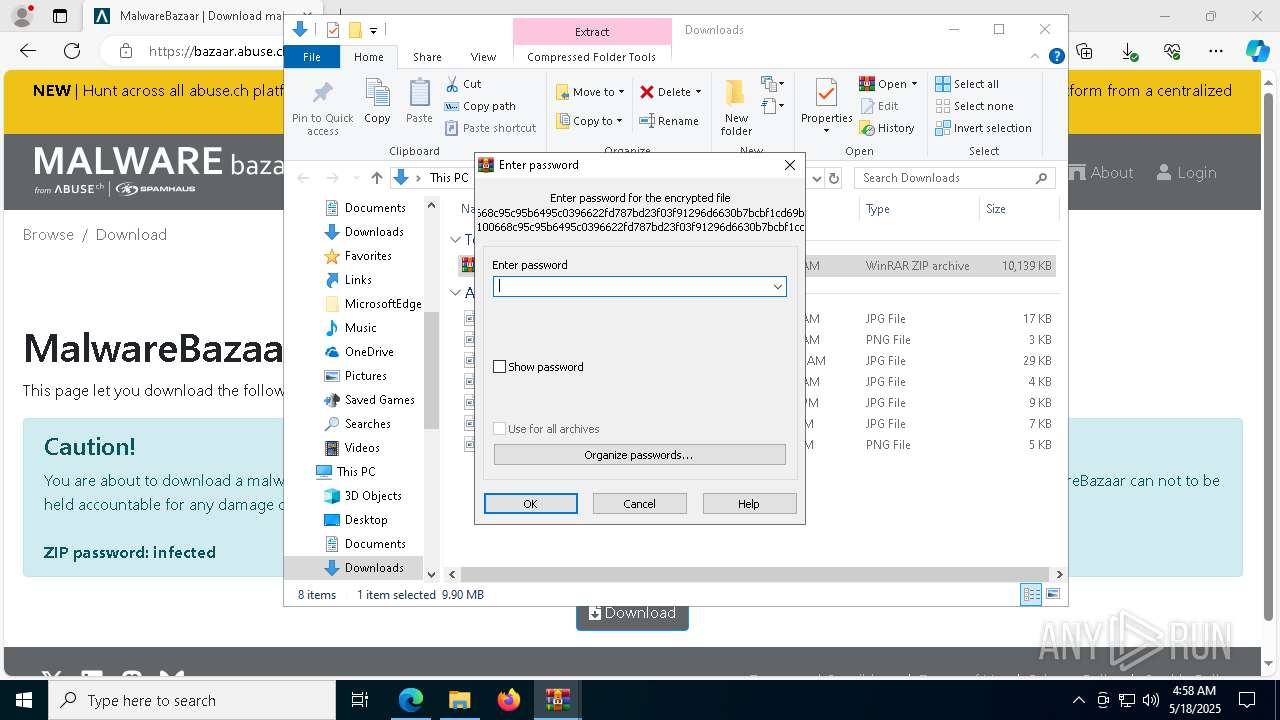Viewport: 1280px width, 720px height.
Task: Expand the Open dropdown in ribbon
Action: pyautogui.click(x=914, y=84)
